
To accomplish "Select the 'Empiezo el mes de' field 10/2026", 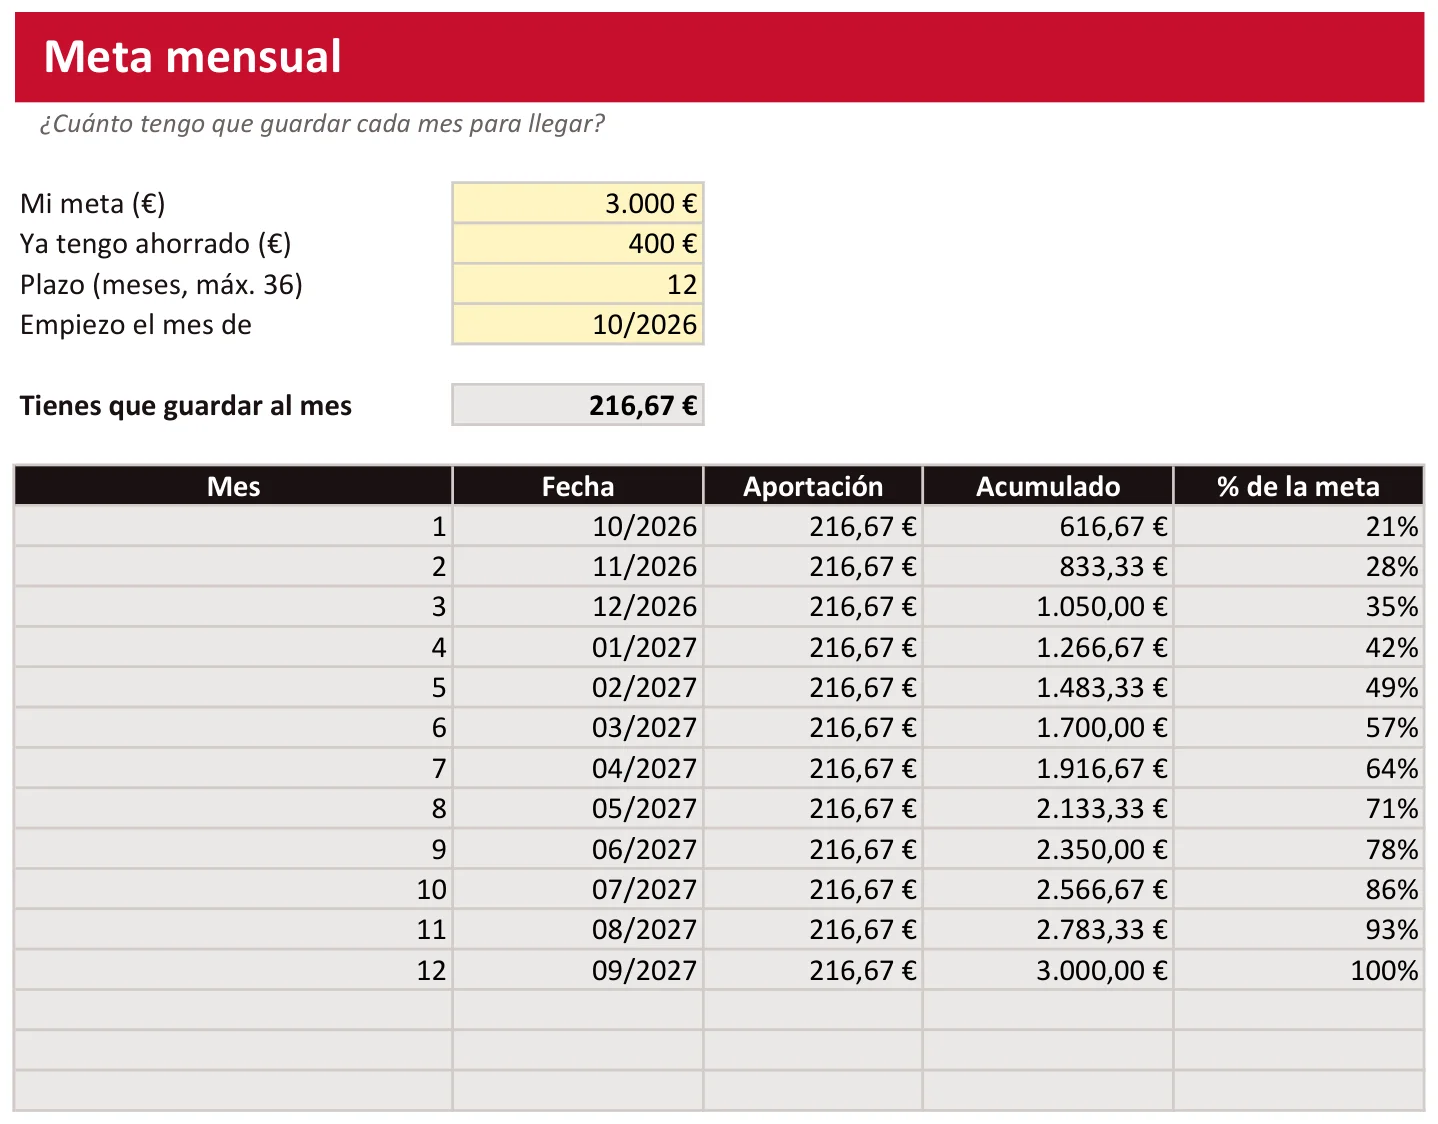I will 578,324.
